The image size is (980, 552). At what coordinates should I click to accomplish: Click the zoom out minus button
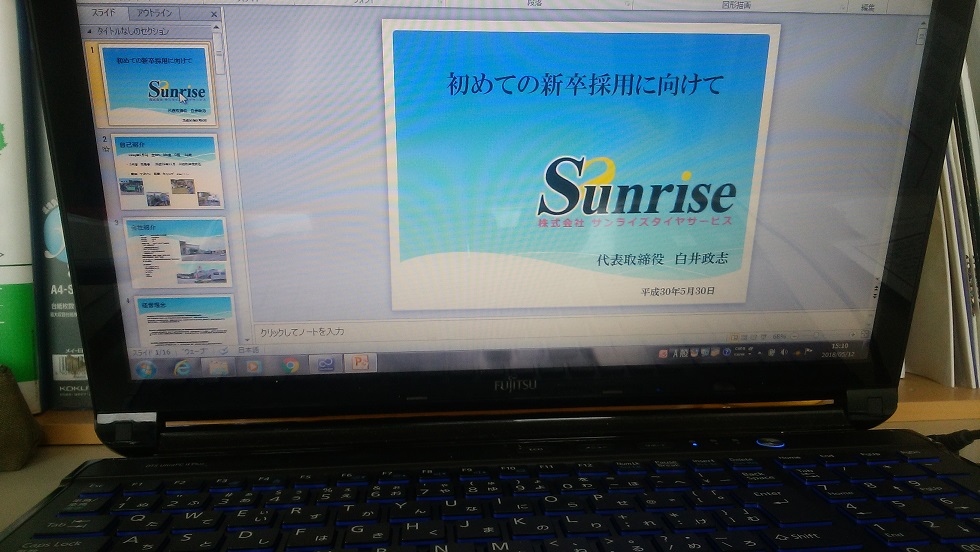(795, 336)
